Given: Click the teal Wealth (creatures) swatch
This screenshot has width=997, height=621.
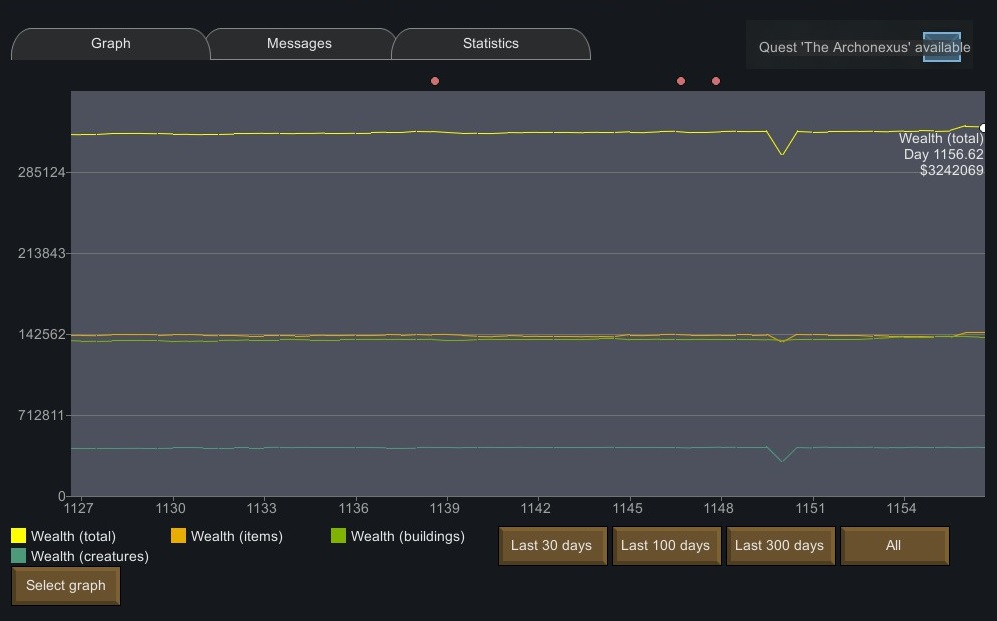Looking at the screenshot, I should (18, 556).
